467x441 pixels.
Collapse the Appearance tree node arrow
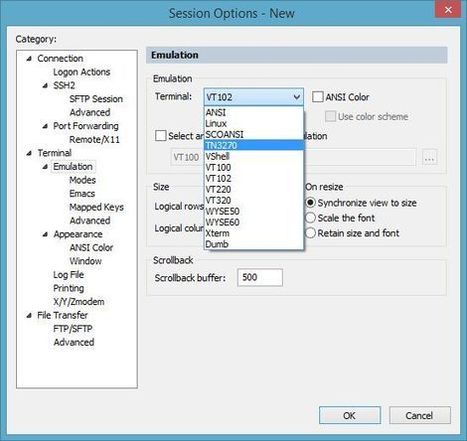click(x=45, y=234)
